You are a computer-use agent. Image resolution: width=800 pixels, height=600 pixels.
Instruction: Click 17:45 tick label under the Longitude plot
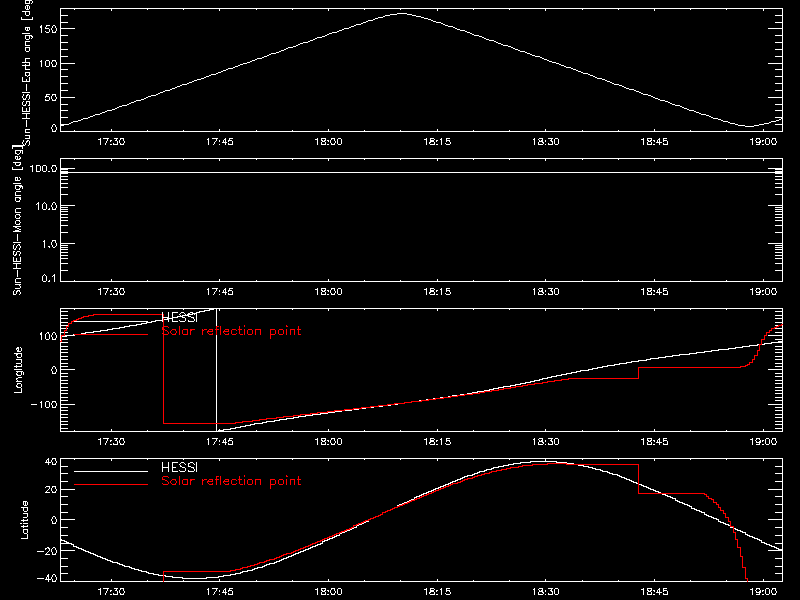pos(219,441)
